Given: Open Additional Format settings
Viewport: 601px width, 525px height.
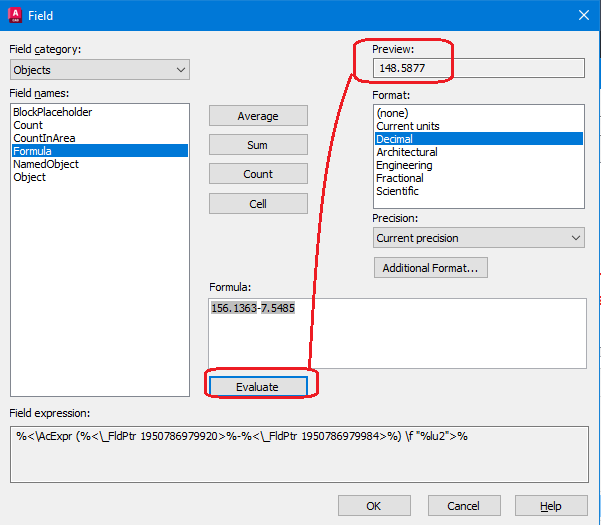Looking at the screenshot, I should point(430,267).
